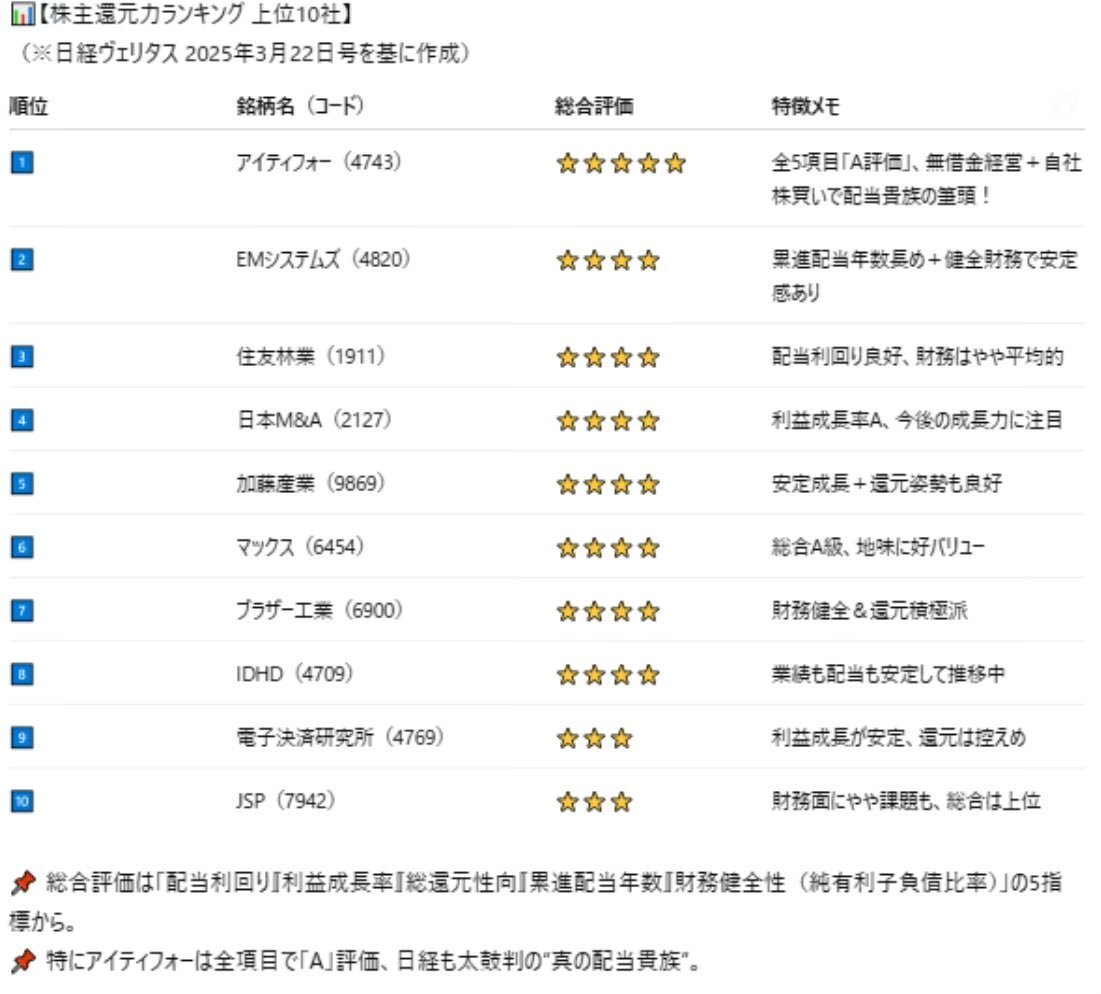Click the rank 4 number badge

[x=22, y=420]
